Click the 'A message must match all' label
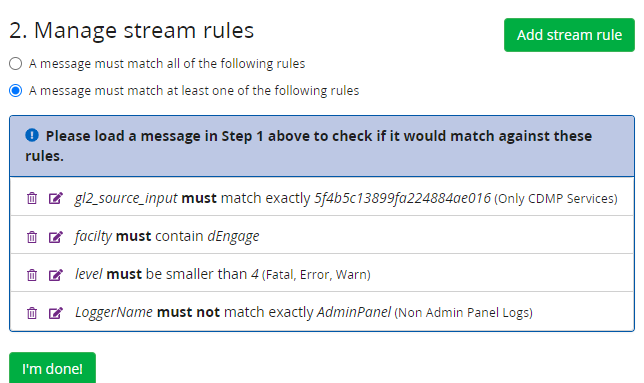The image size is (644, 383). tap(167, 64)
